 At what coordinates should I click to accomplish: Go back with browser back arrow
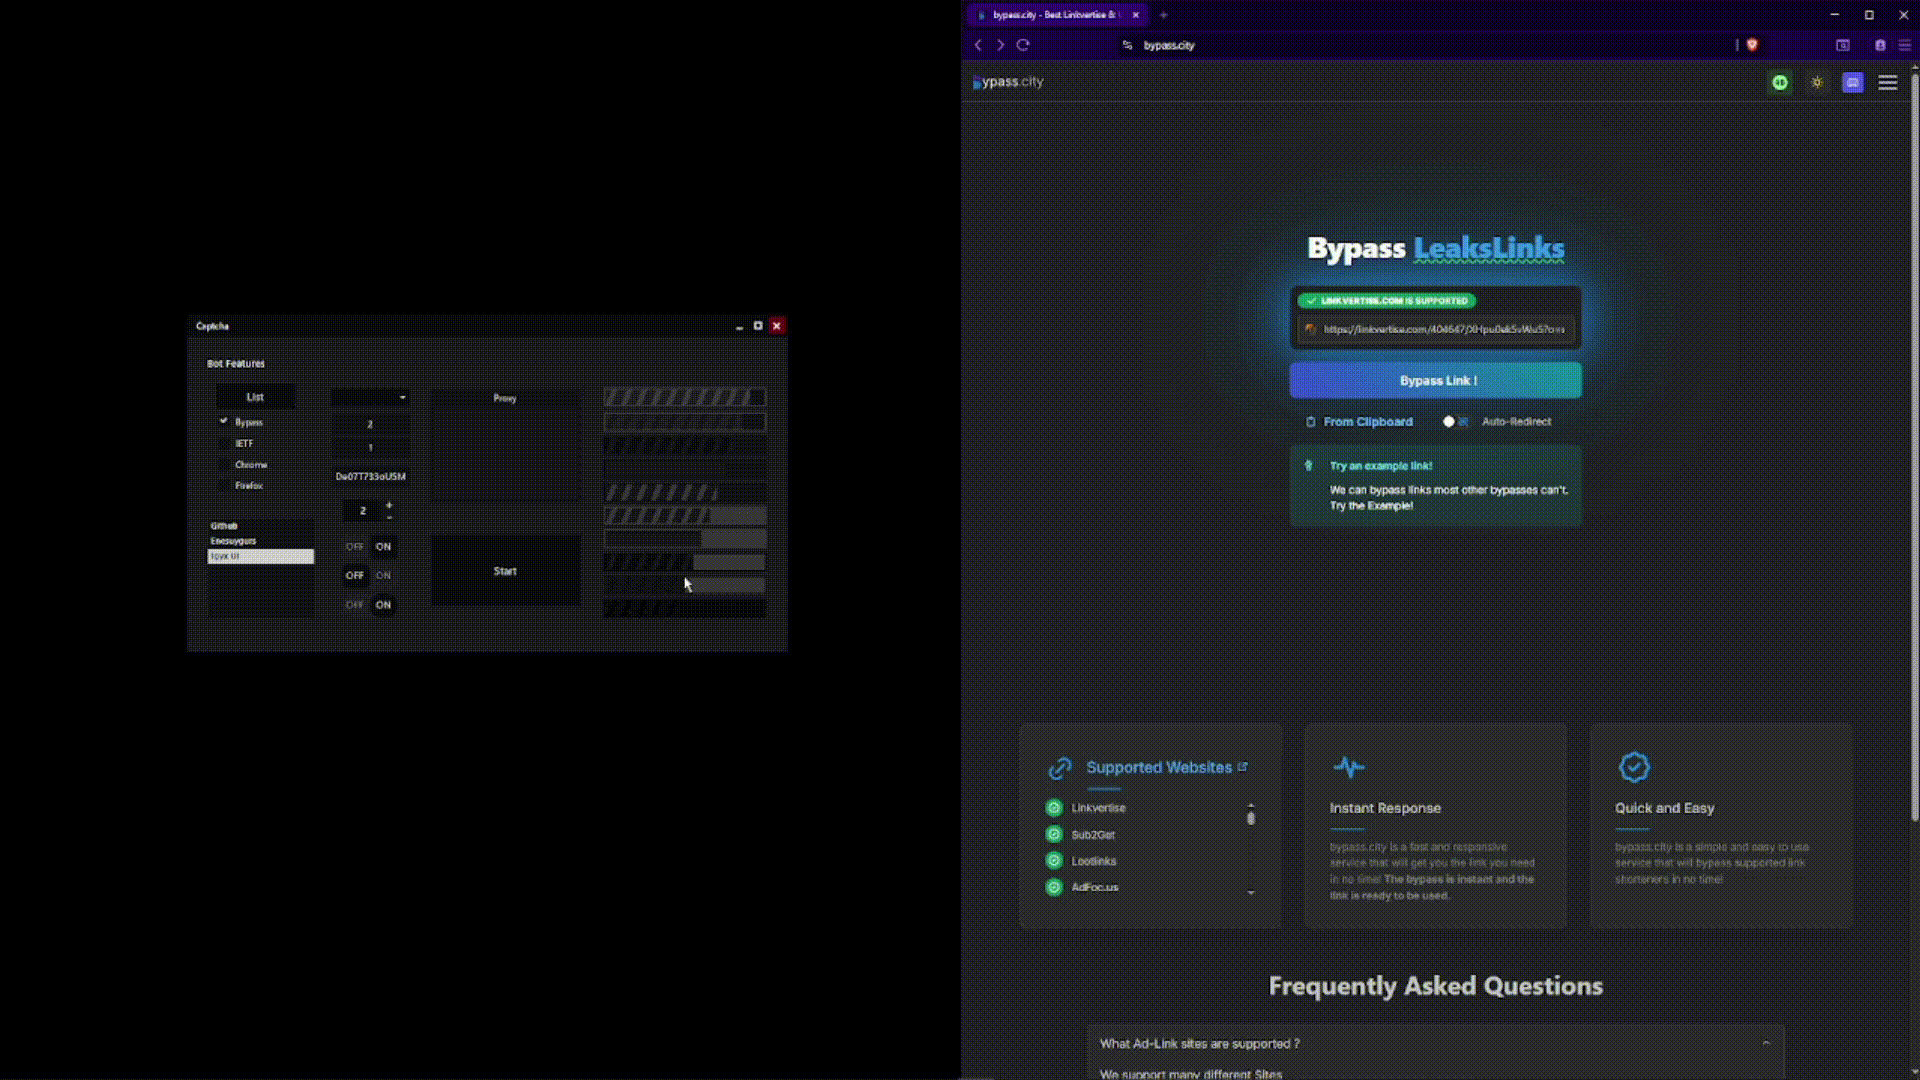point(978,45)
